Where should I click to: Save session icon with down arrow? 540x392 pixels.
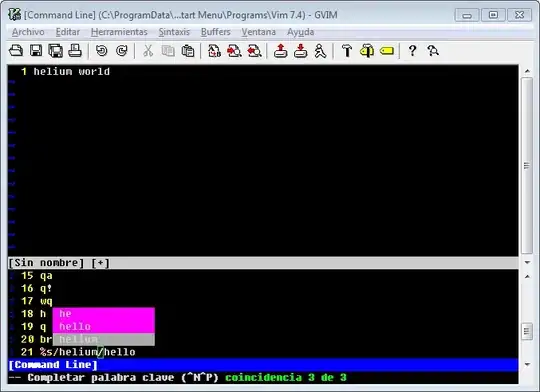point(301,51)
